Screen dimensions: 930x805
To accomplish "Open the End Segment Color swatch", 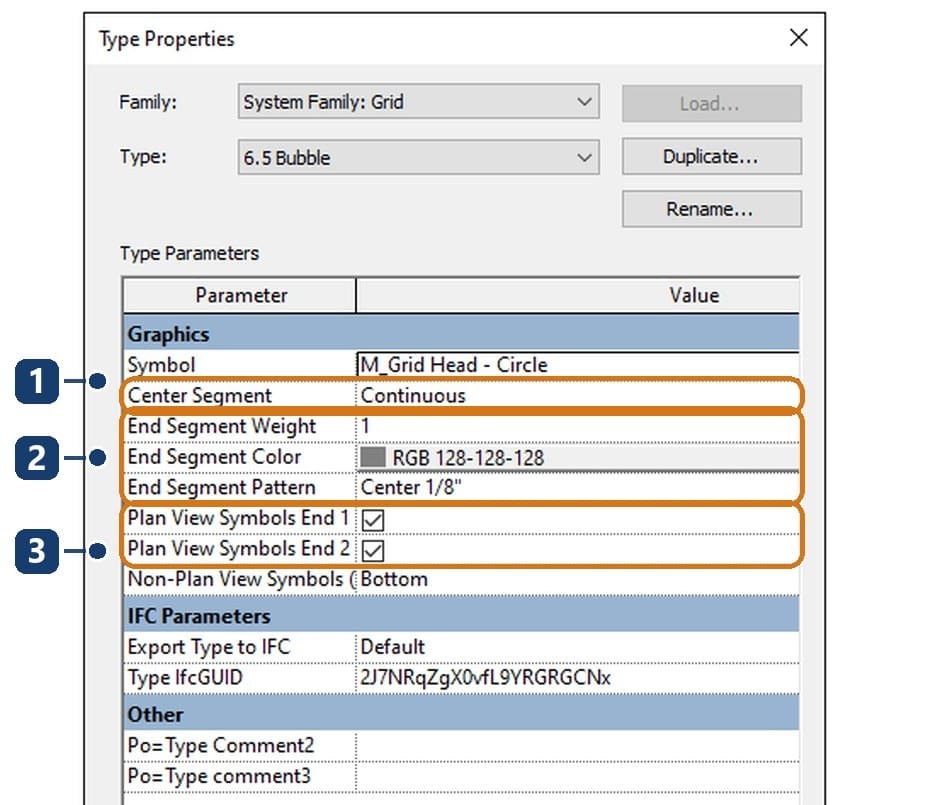I will [x=373, y=457].
